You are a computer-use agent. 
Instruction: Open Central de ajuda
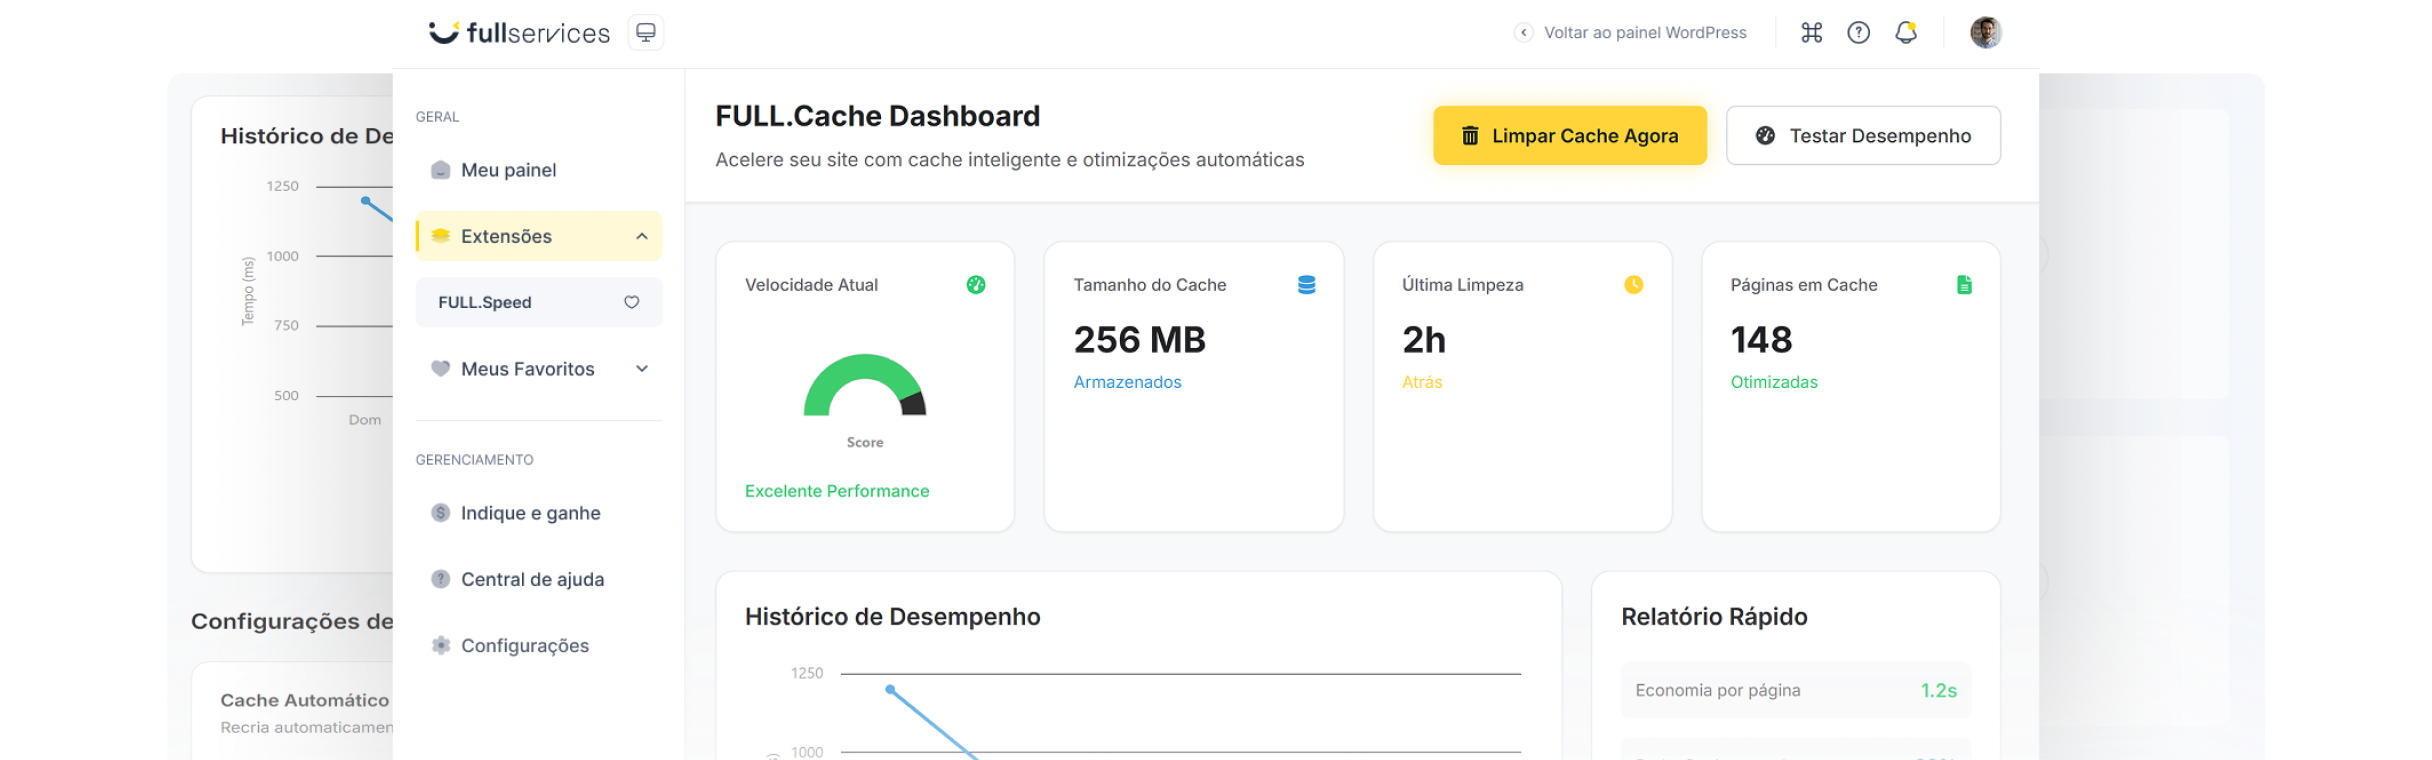click(532, 579)
